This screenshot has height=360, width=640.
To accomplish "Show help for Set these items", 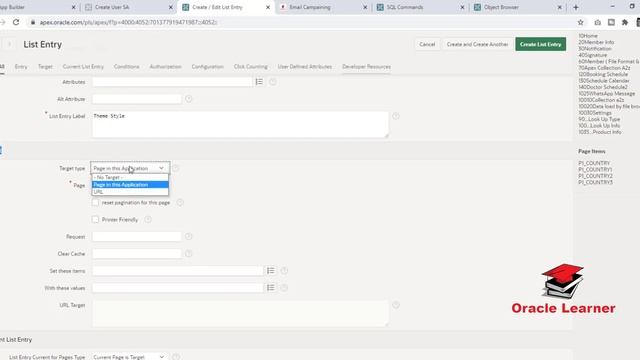I will [x=284, y=271].
